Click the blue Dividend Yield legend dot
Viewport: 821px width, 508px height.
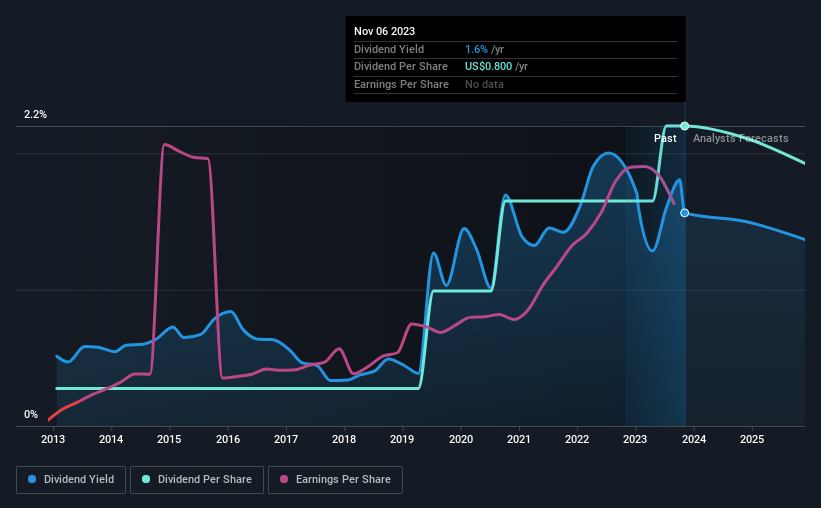[x=32, y=479]
